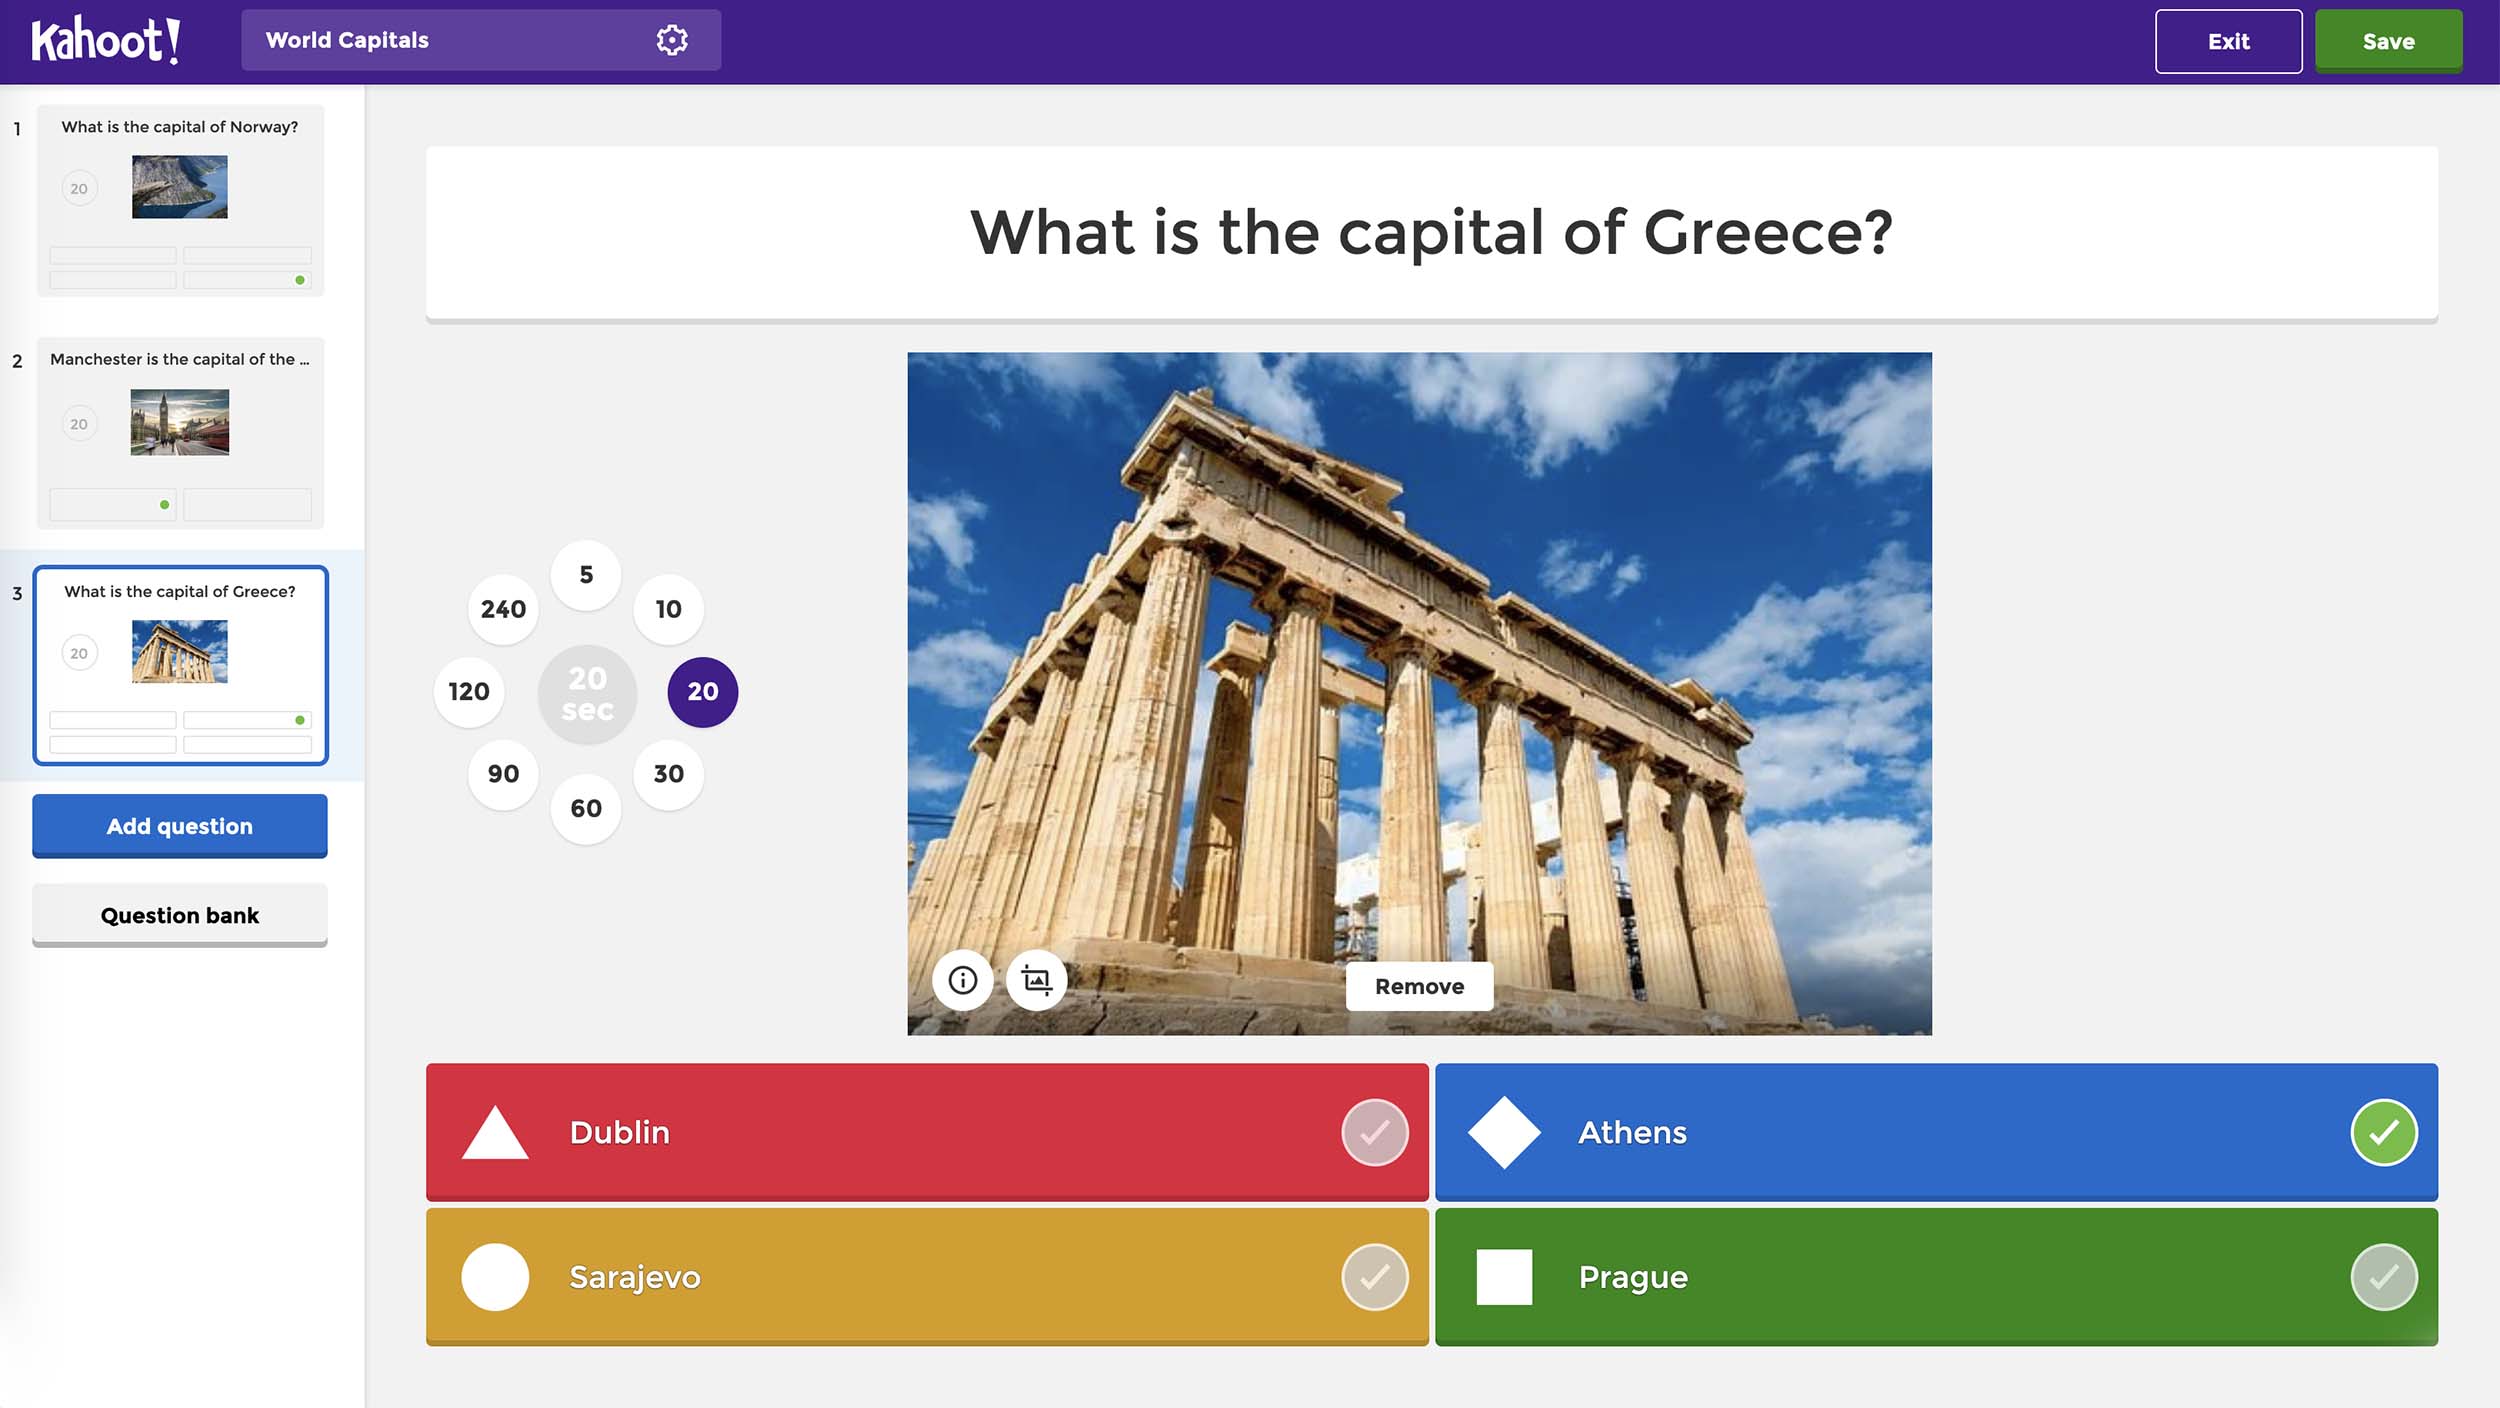Click the Question bank button

pyautogui.click(x=179, y=913)
